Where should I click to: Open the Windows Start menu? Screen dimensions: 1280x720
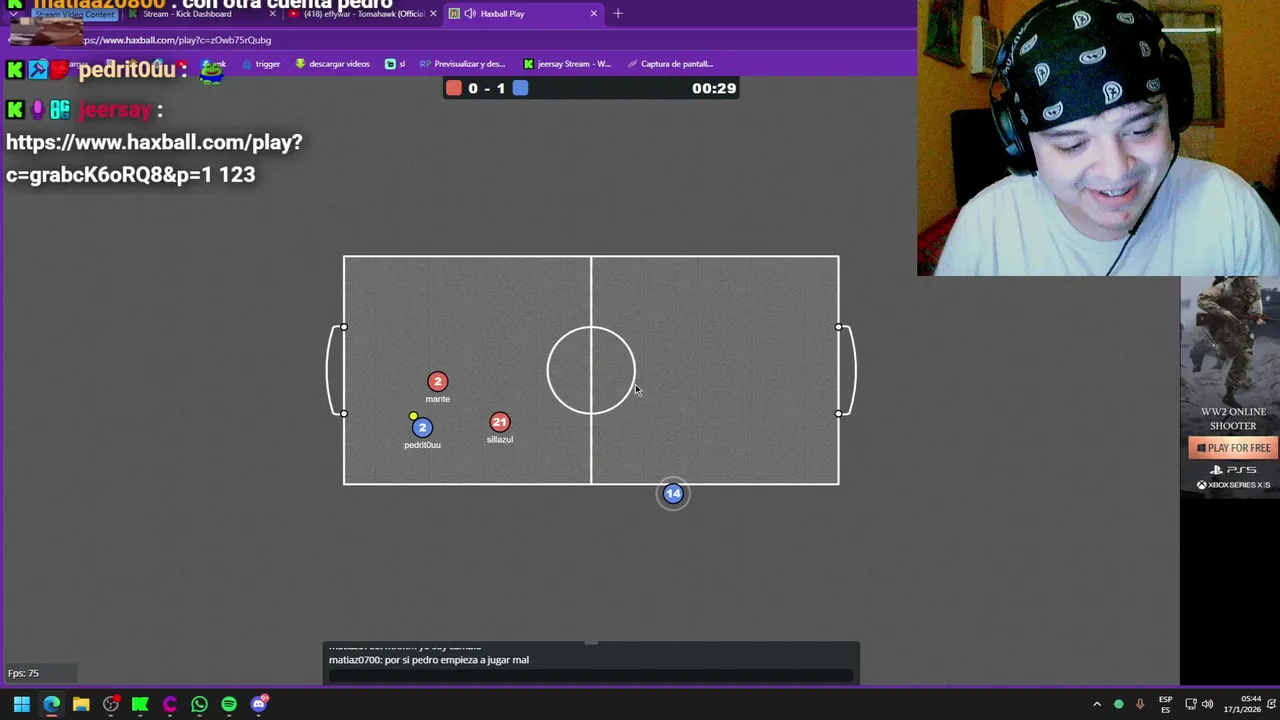click(x=21, y=704)
